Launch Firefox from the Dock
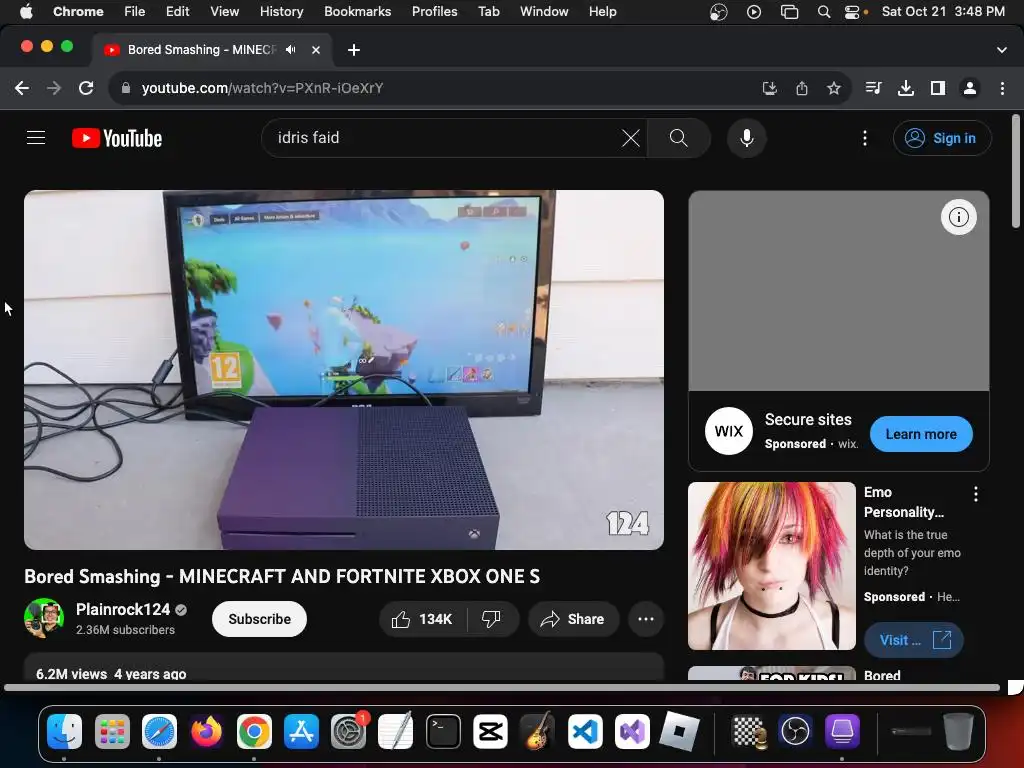1024x768 pixels. (x=206, y=731)
